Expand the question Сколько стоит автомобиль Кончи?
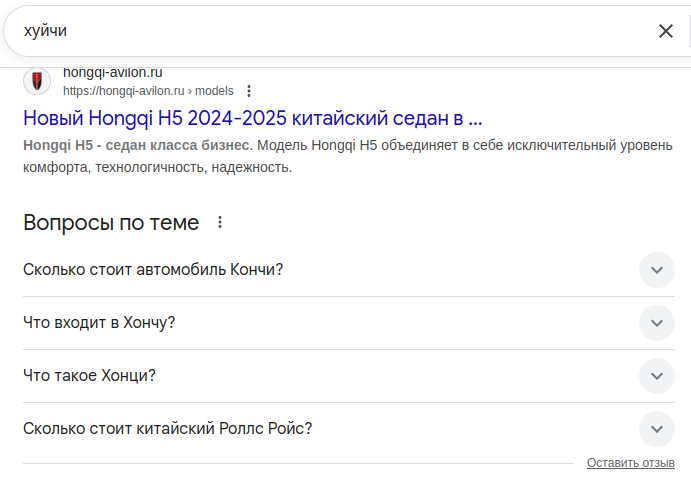This screenshot has height=483, width=691. click(x=349, y=270)
